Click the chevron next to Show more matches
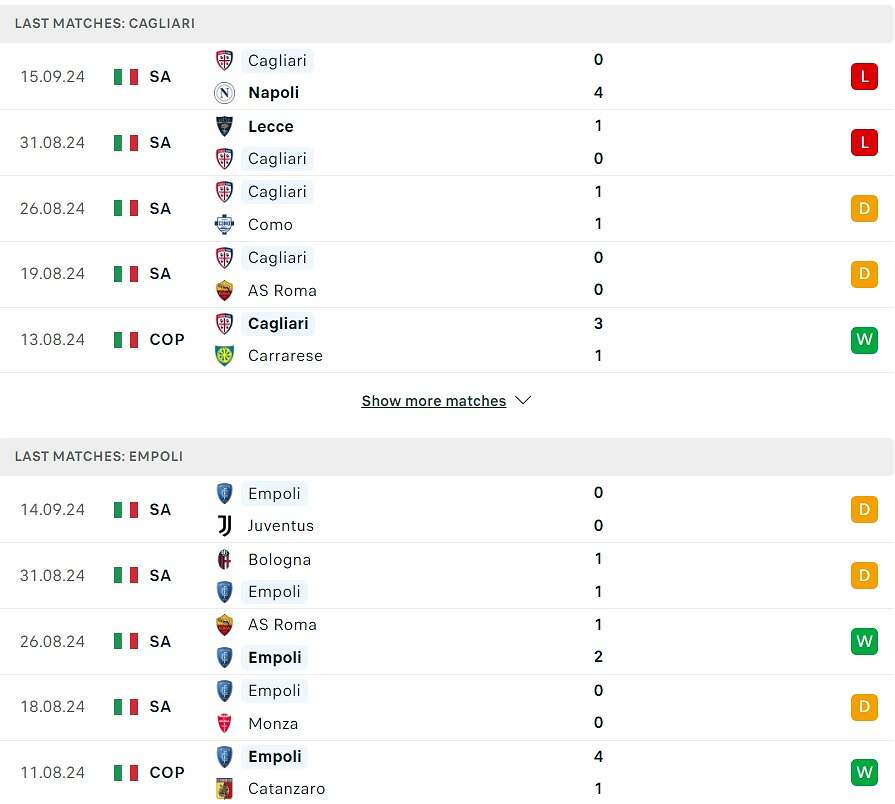 (523, 401)
